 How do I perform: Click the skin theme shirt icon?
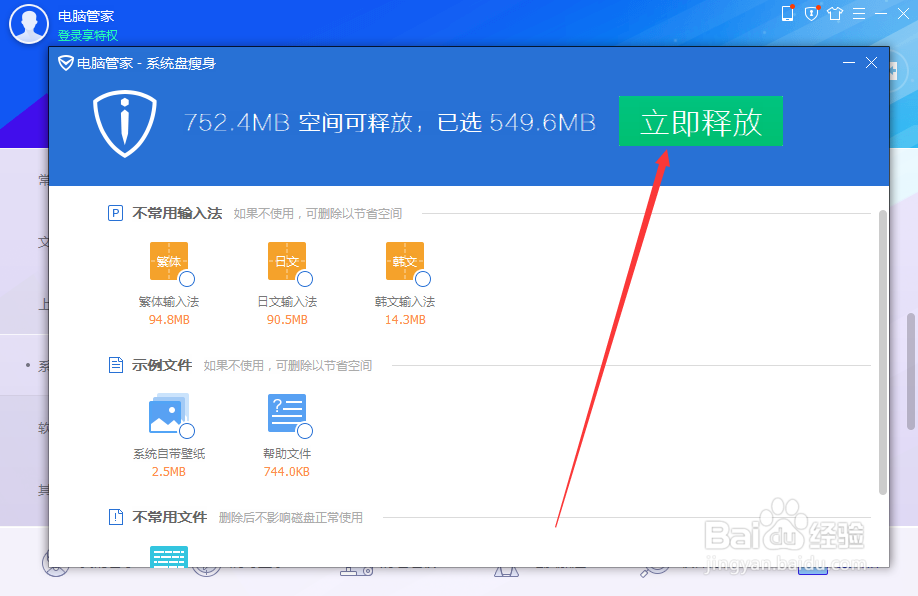(x=834, y=13)
